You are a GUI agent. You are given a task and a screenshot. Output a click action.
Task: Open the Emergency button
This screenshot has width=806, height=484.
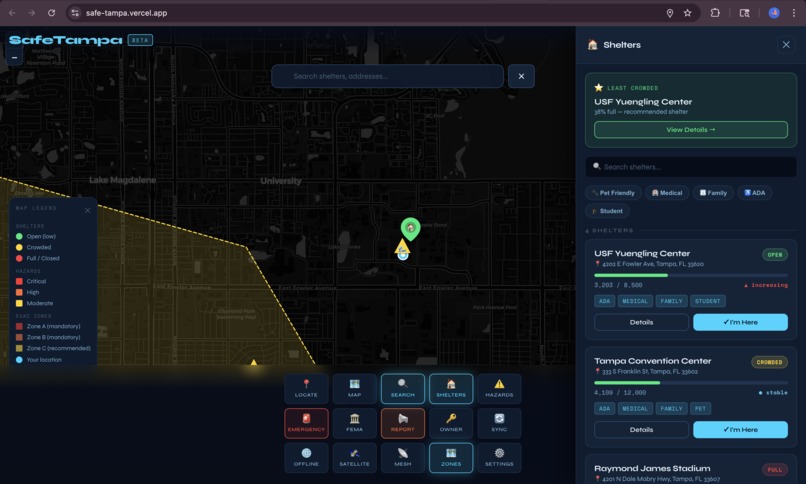306,423
